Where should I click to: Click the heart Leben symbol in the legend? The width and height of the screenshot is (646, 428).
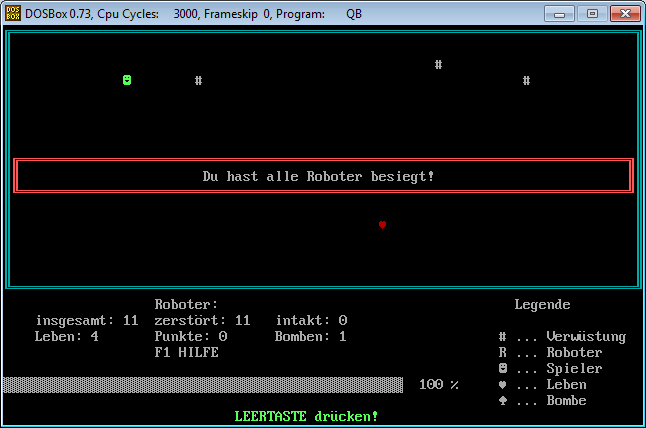click(x=502, y=384)
